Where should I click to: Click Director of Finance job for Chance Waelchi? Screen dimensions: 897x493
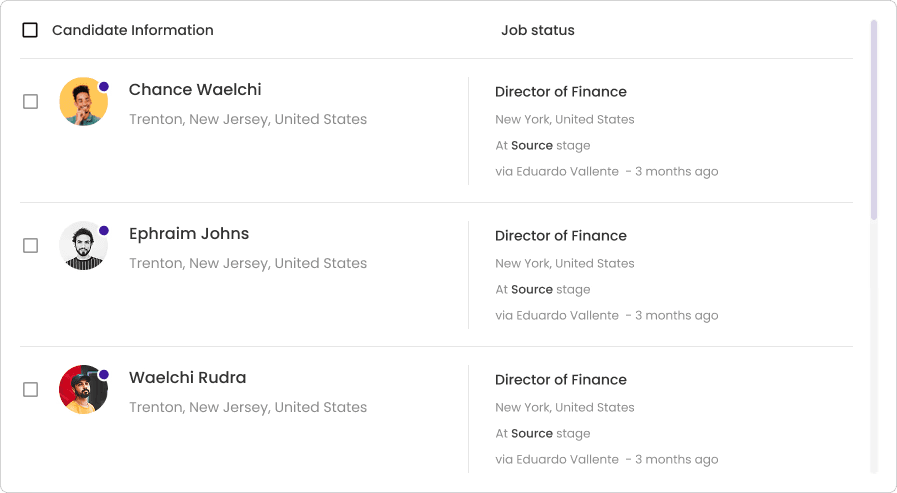point(561,92)
